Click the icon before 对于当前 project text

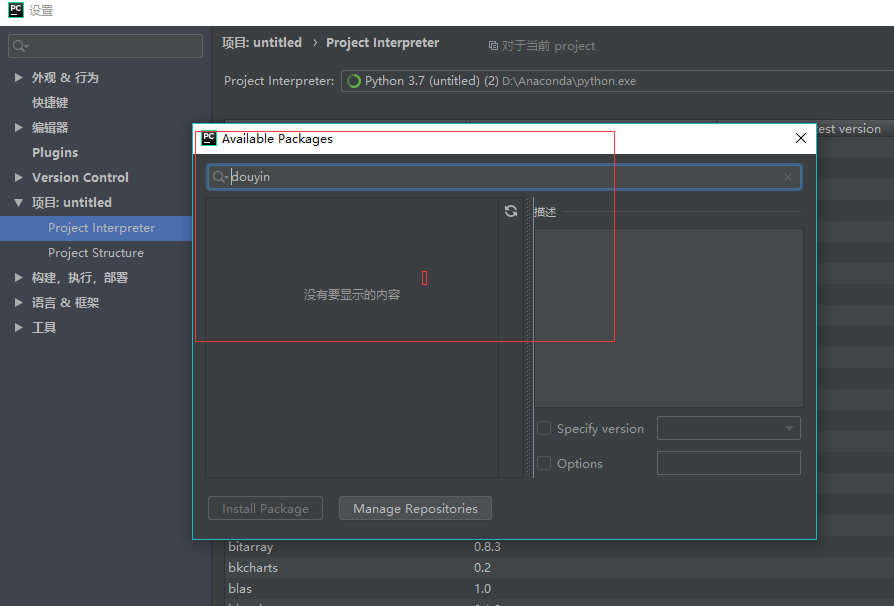[491, 45]
